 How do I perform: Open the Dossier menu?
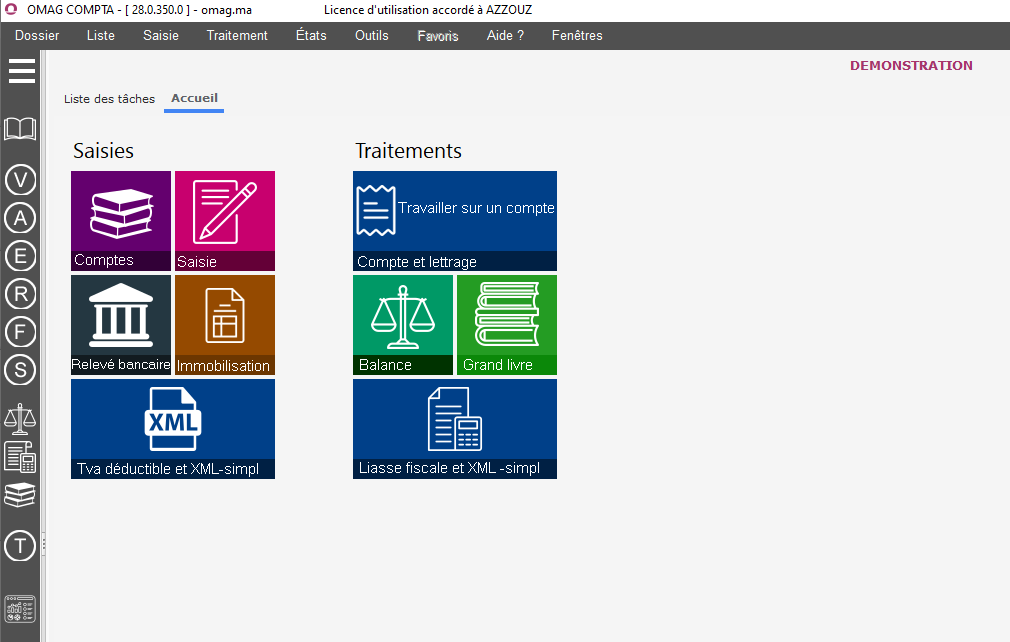37,36
